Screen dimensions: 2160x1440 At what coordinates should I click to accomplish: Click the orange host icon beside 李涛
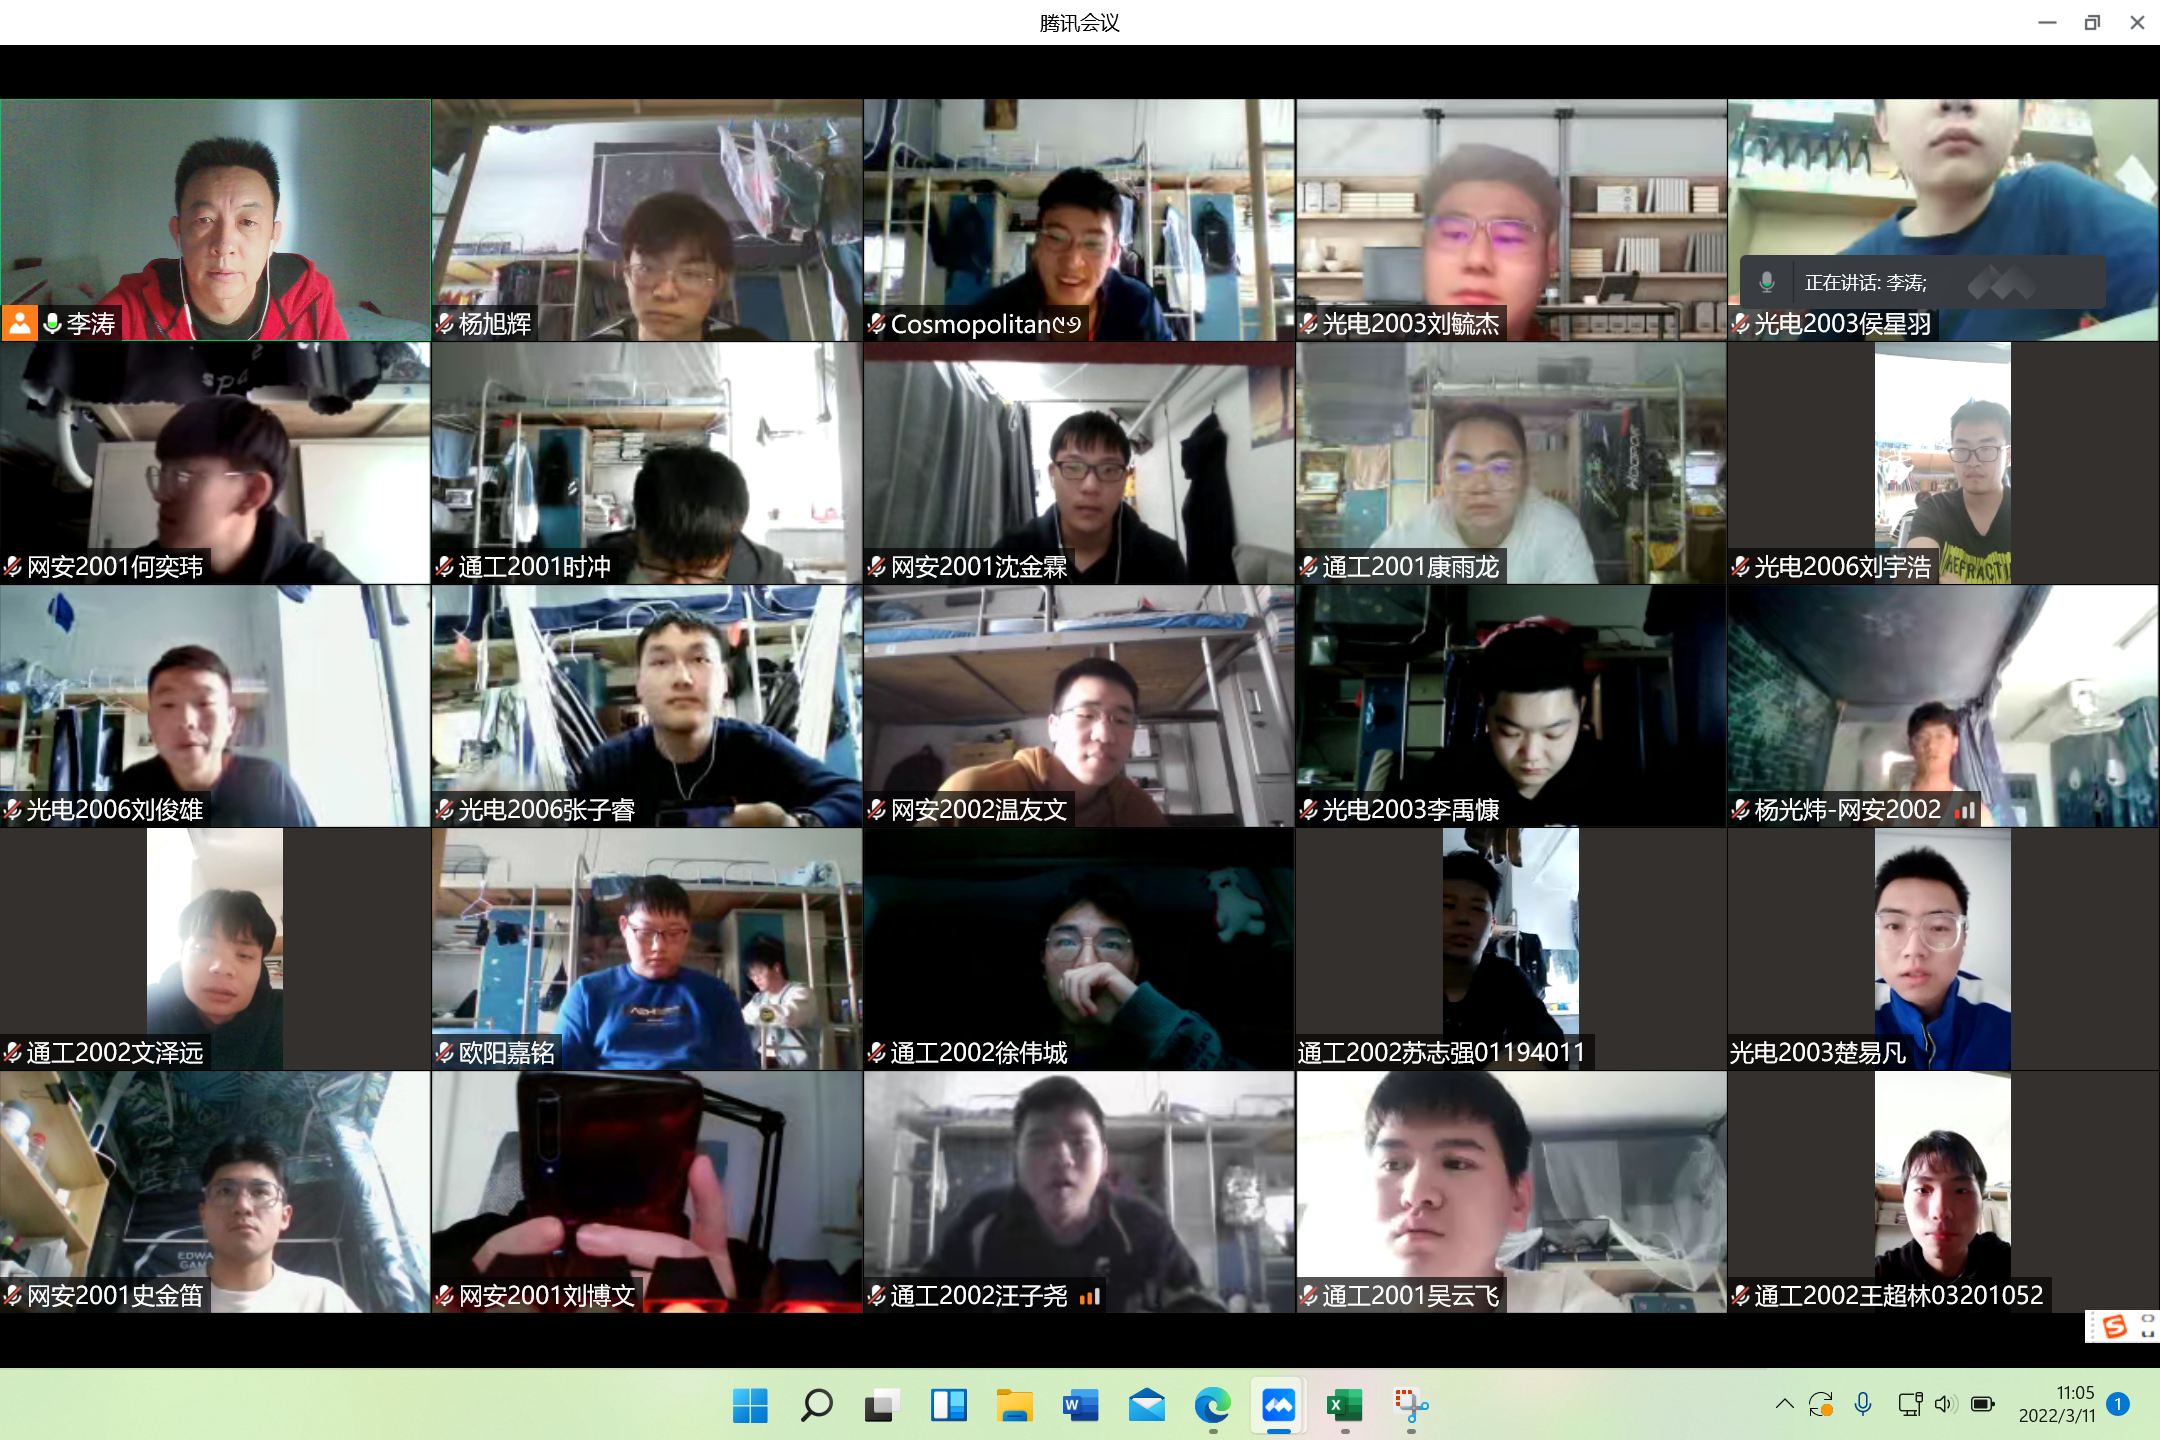(19, 323)
